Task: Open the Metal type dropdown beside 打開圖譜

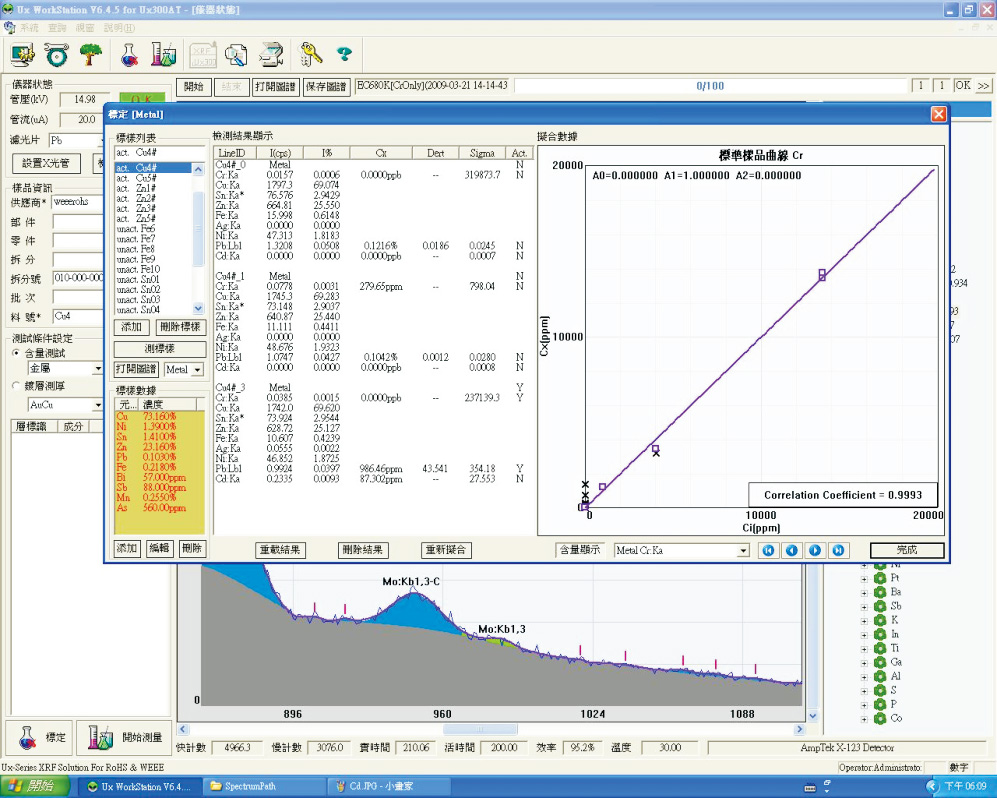Action: pyautogui.click(x=196, y=370)
